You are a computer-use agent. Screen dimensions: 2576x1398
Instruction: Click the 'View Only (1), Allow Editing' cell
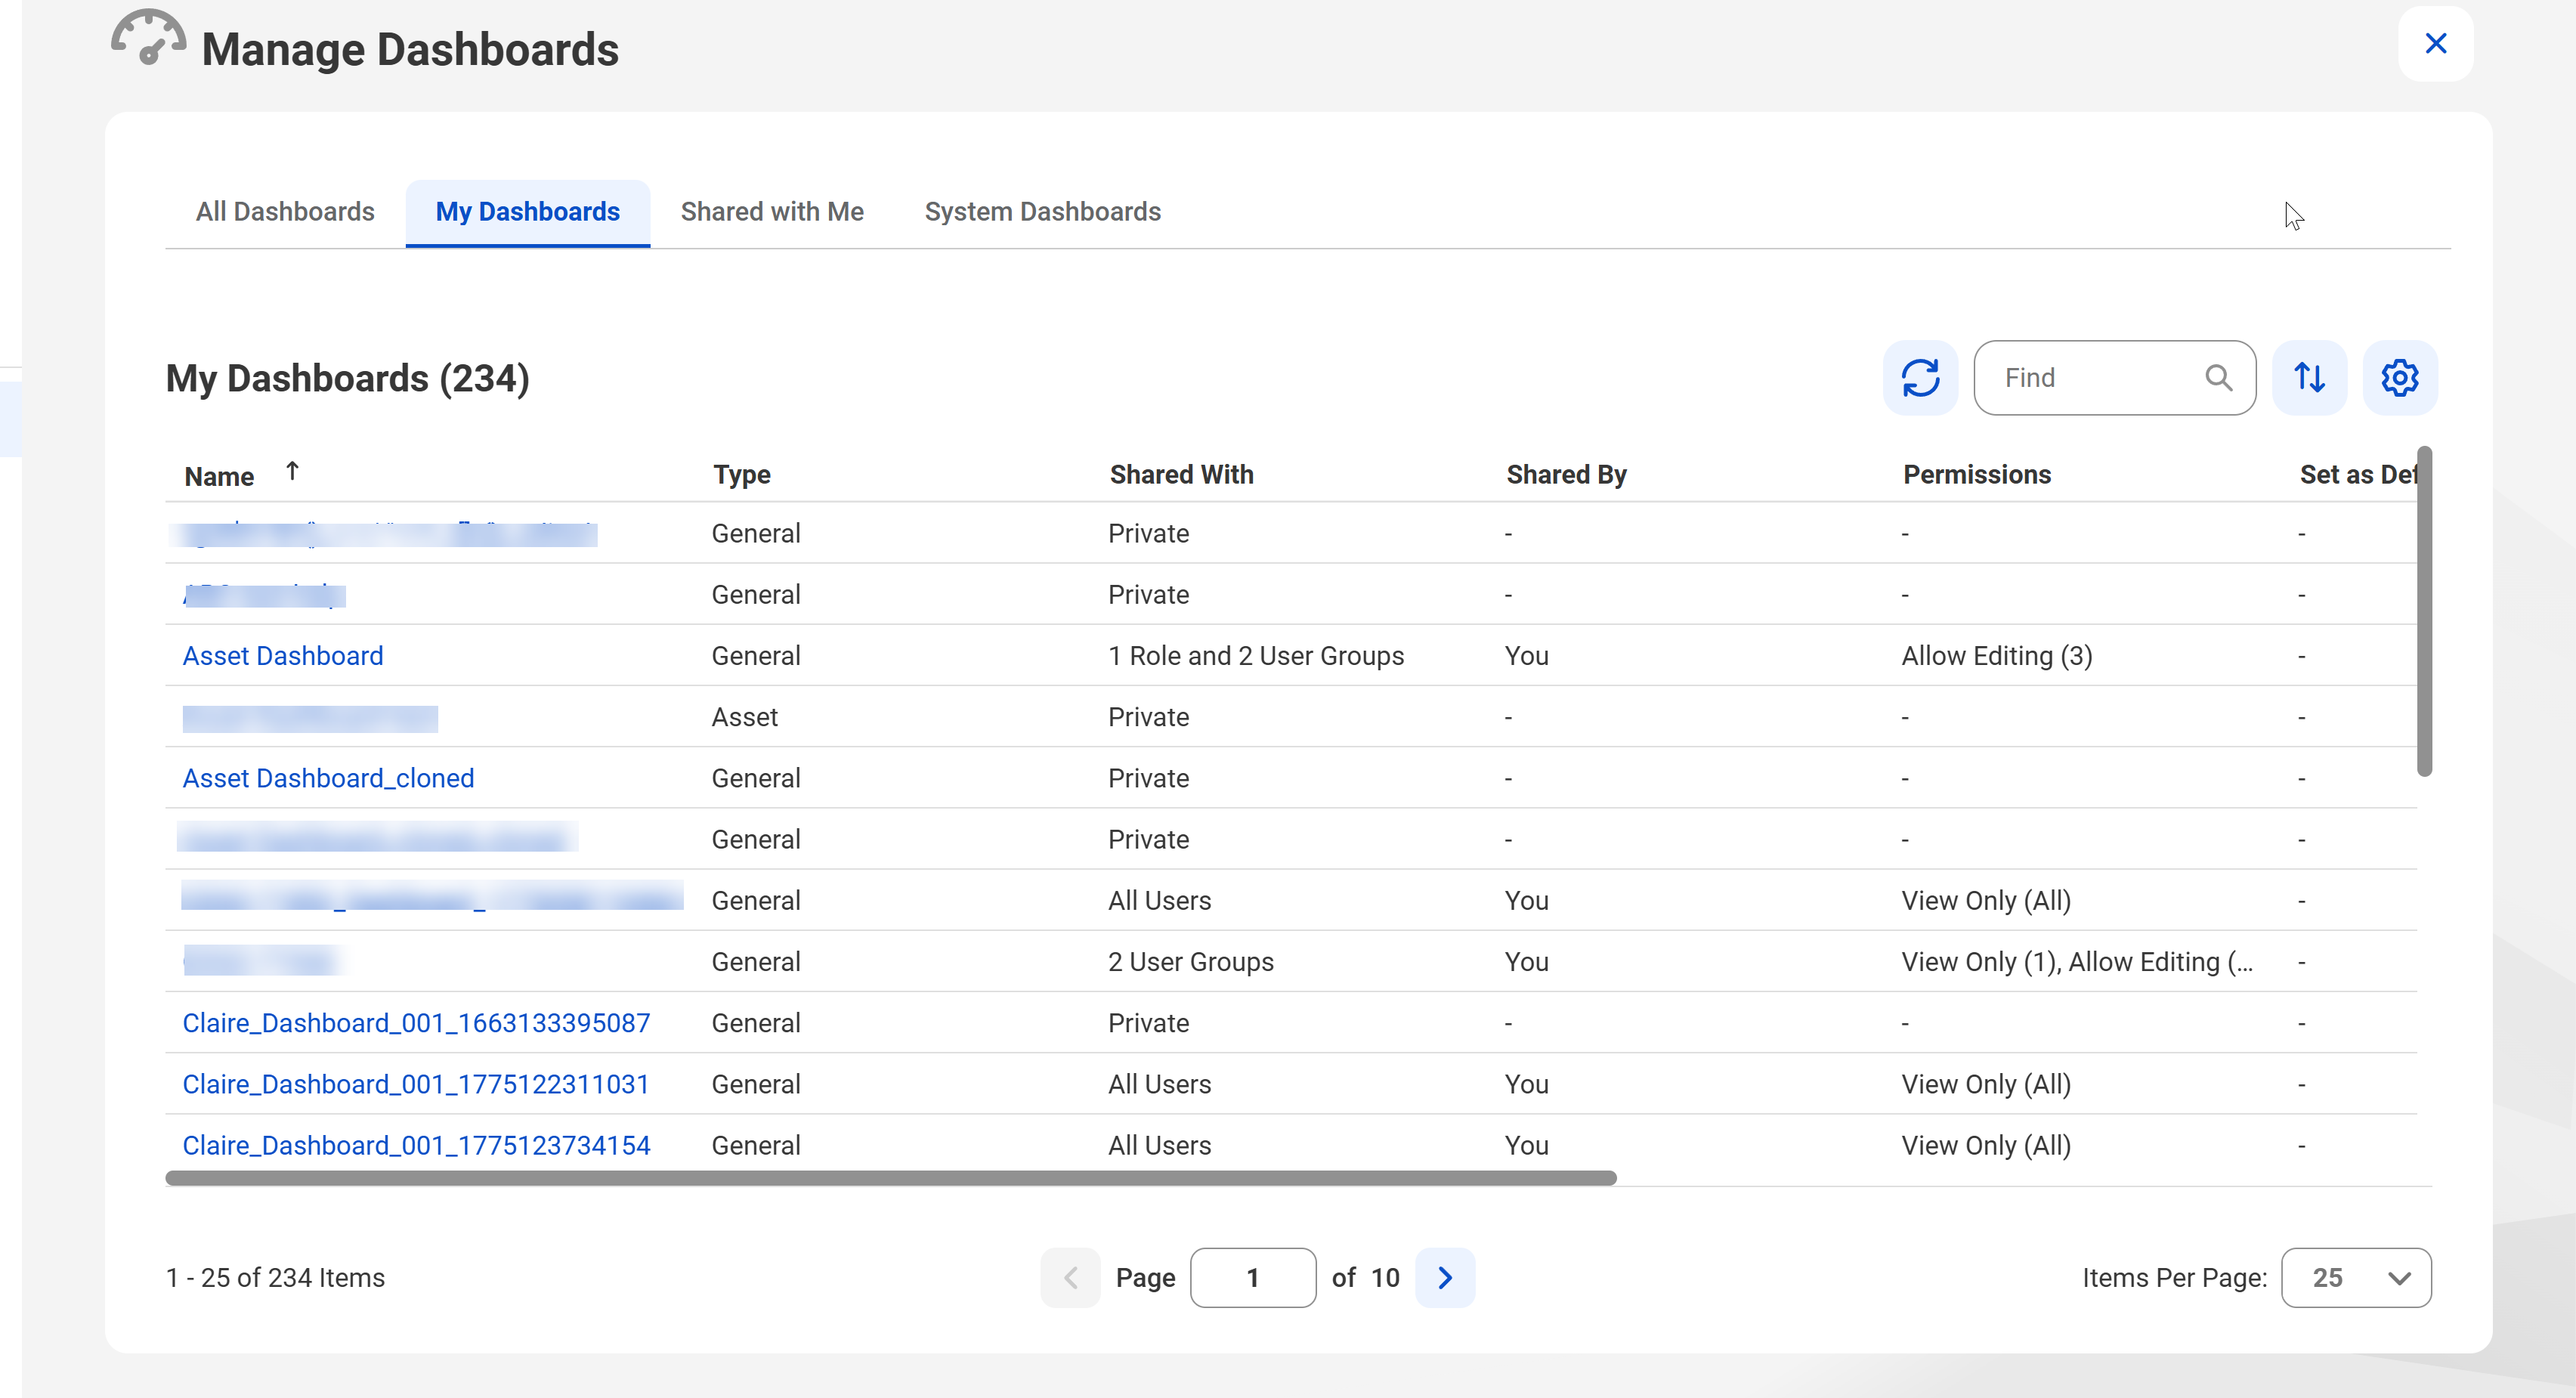[2077, 962]
